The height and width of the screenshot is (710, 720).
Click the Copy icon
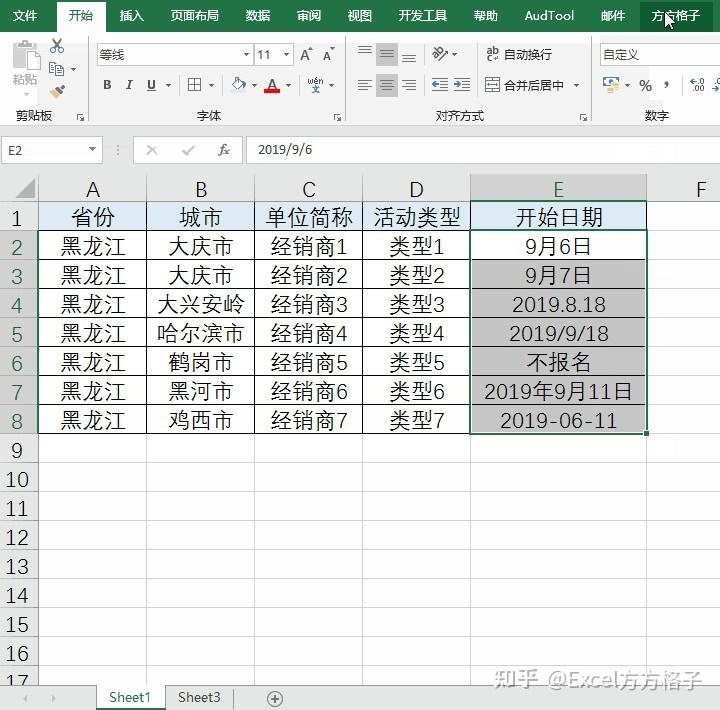(x=56, y=69)
